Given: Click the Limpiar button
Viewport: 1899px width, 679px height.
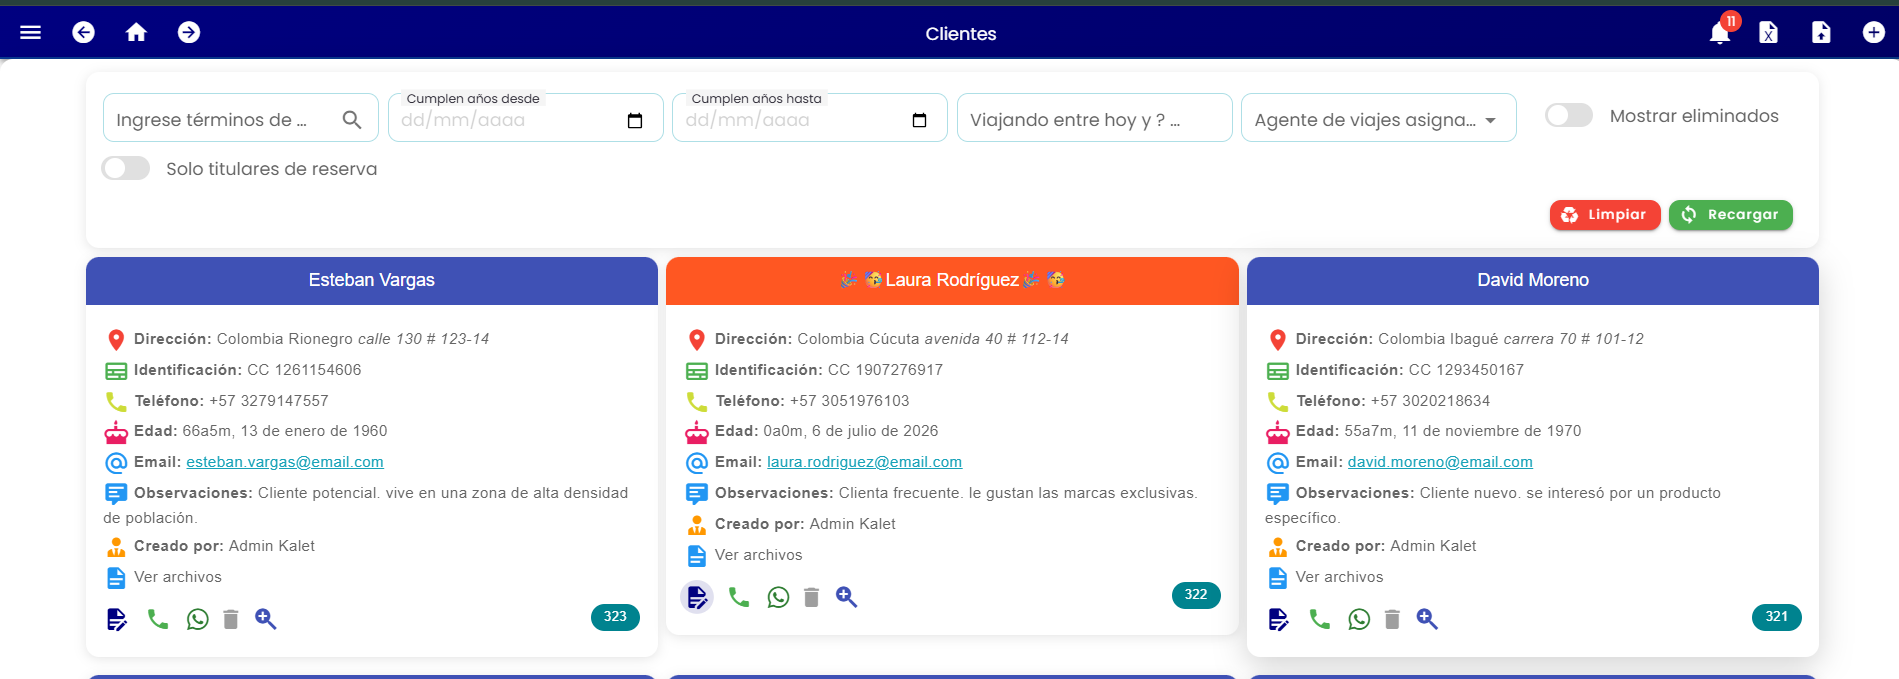Looking at the screenshot, I should (x=1605, y=215).
